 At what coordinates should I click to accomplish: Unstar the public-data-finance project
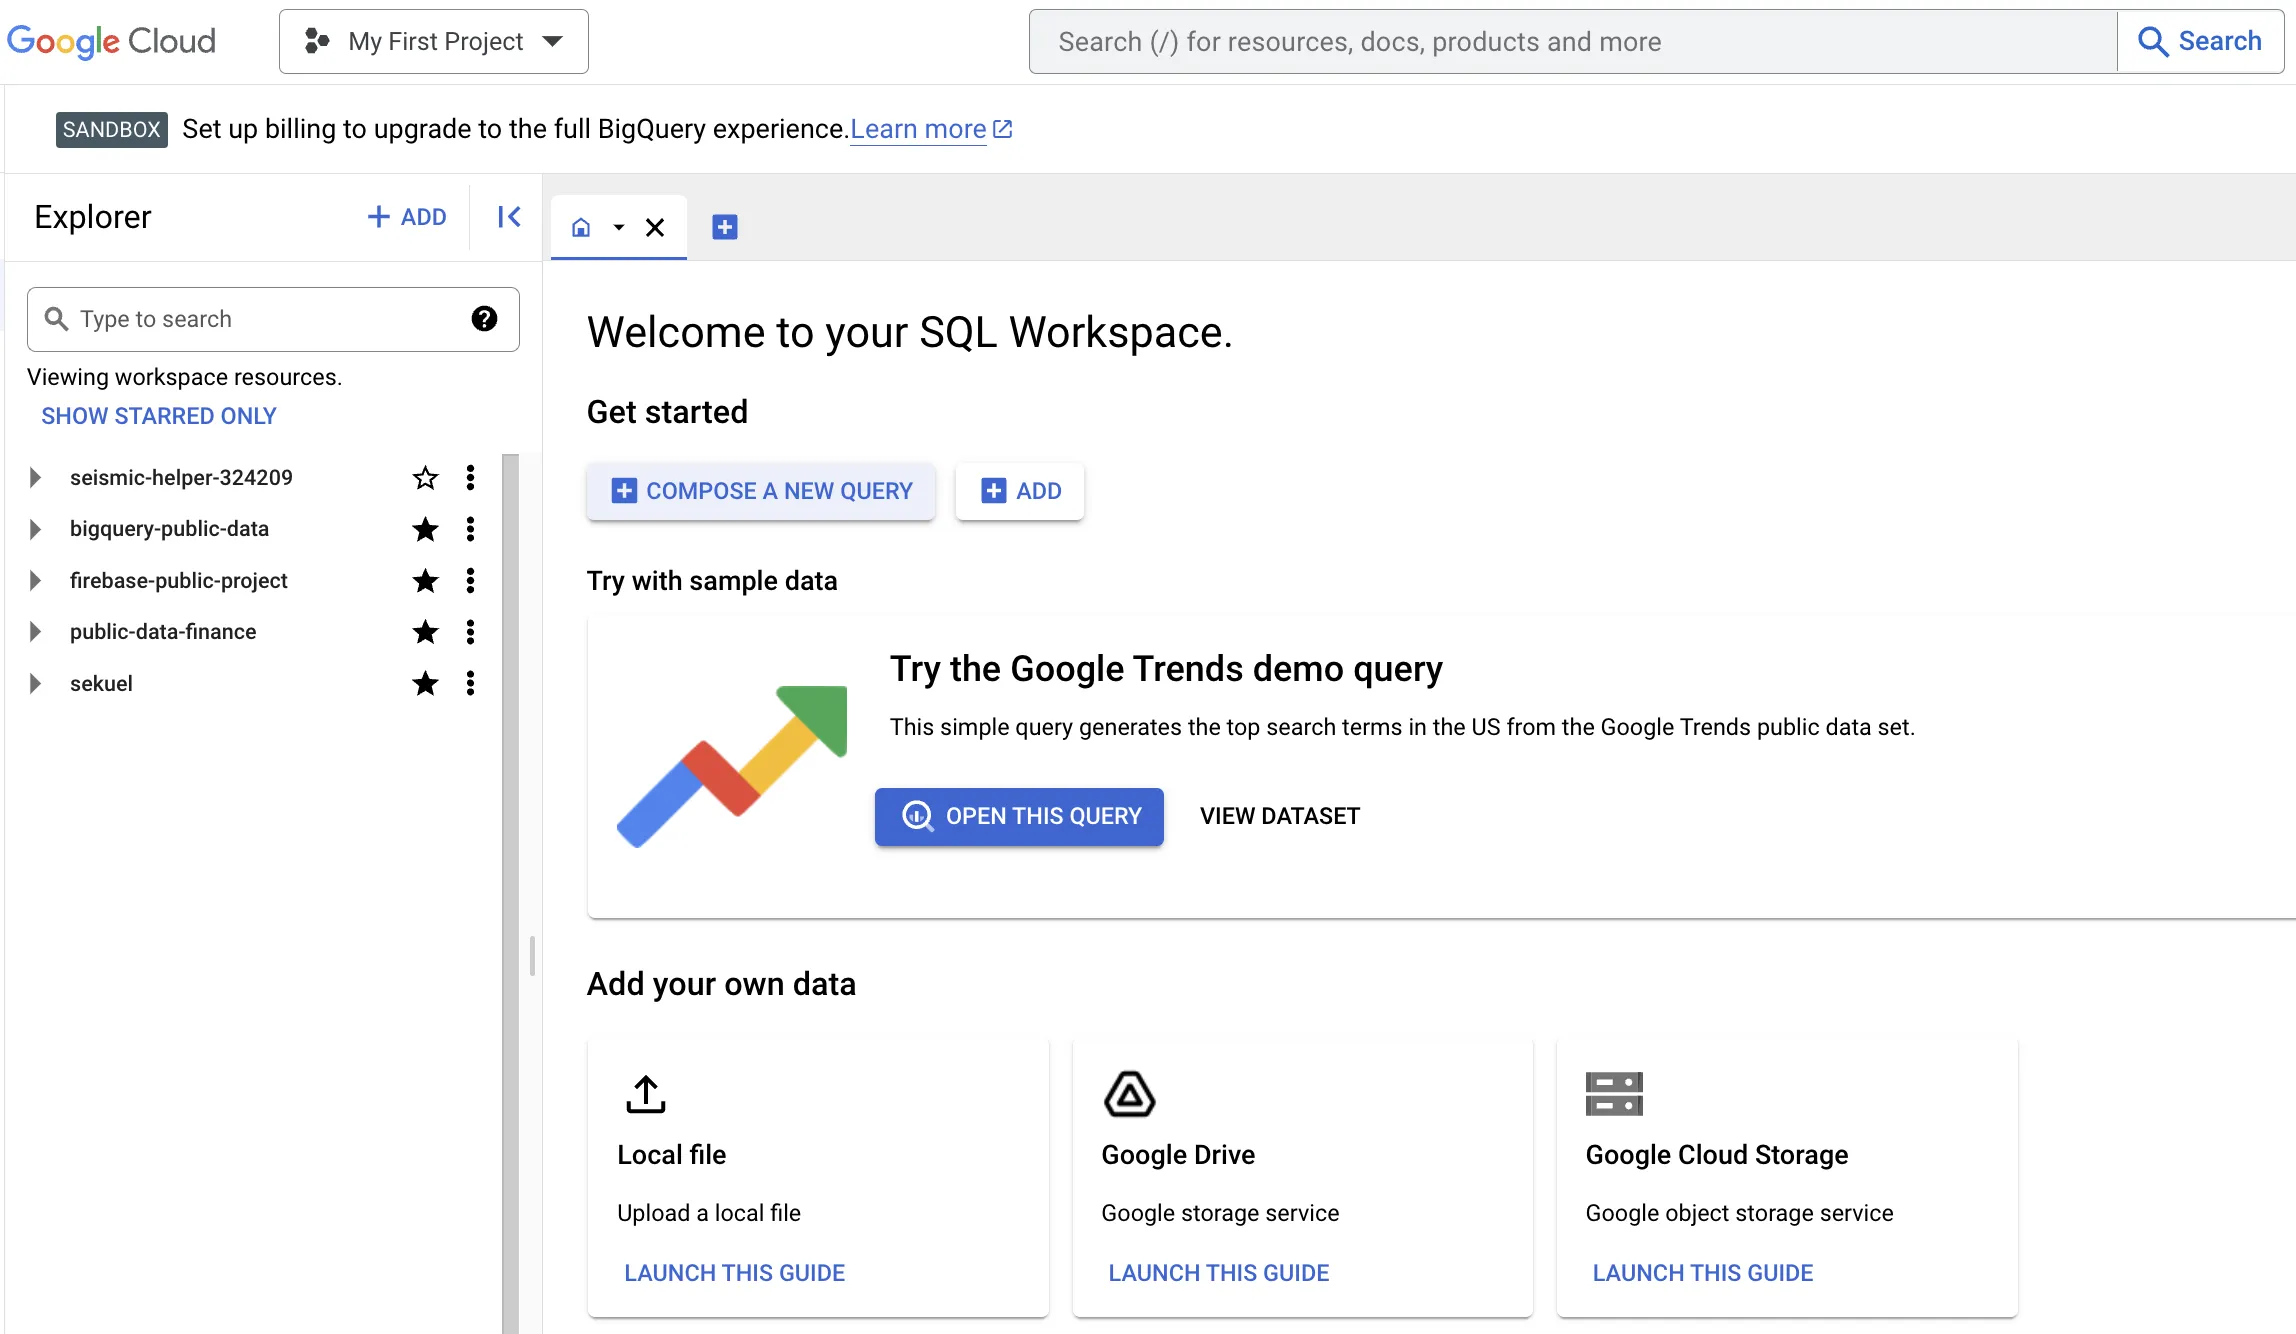[425, 632]
